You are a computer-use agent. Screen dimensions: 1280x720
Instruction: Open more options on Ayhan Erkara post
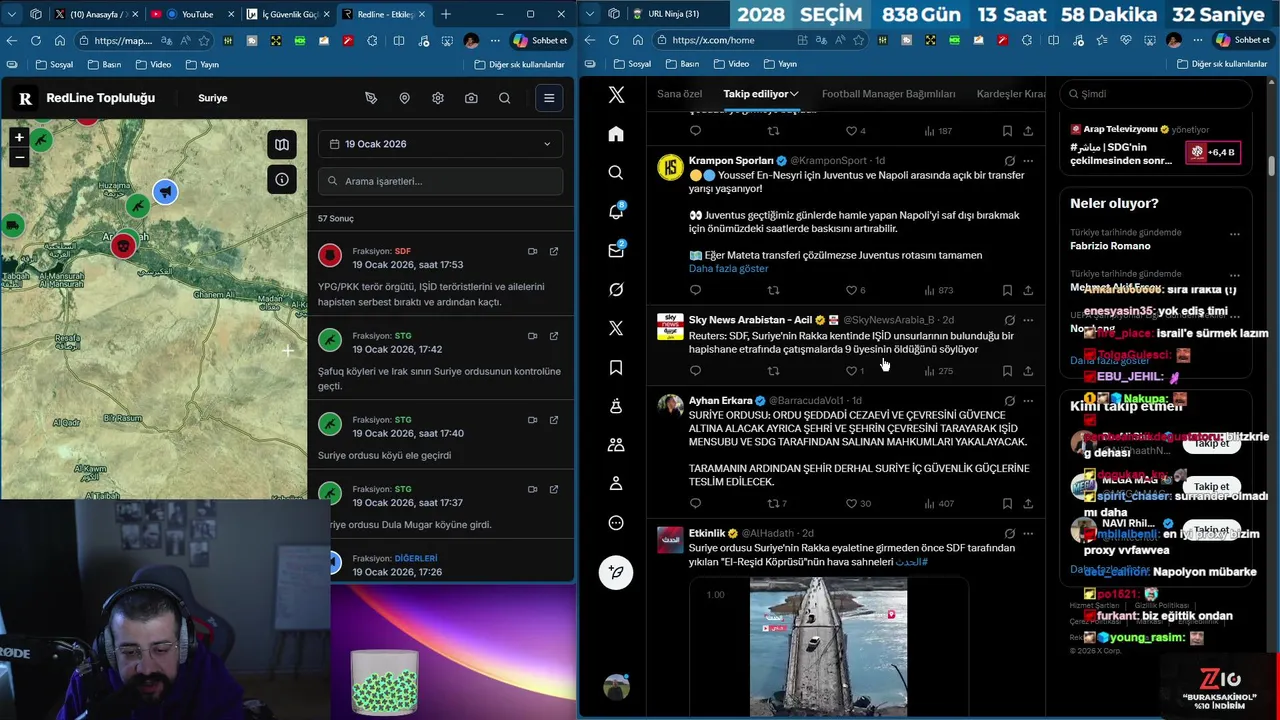point(1028,400)
